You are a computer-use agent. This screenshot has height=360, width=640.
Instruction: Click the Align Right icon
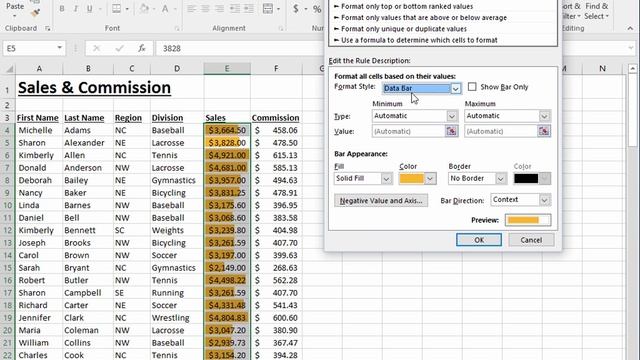click(x=220, y=9)
